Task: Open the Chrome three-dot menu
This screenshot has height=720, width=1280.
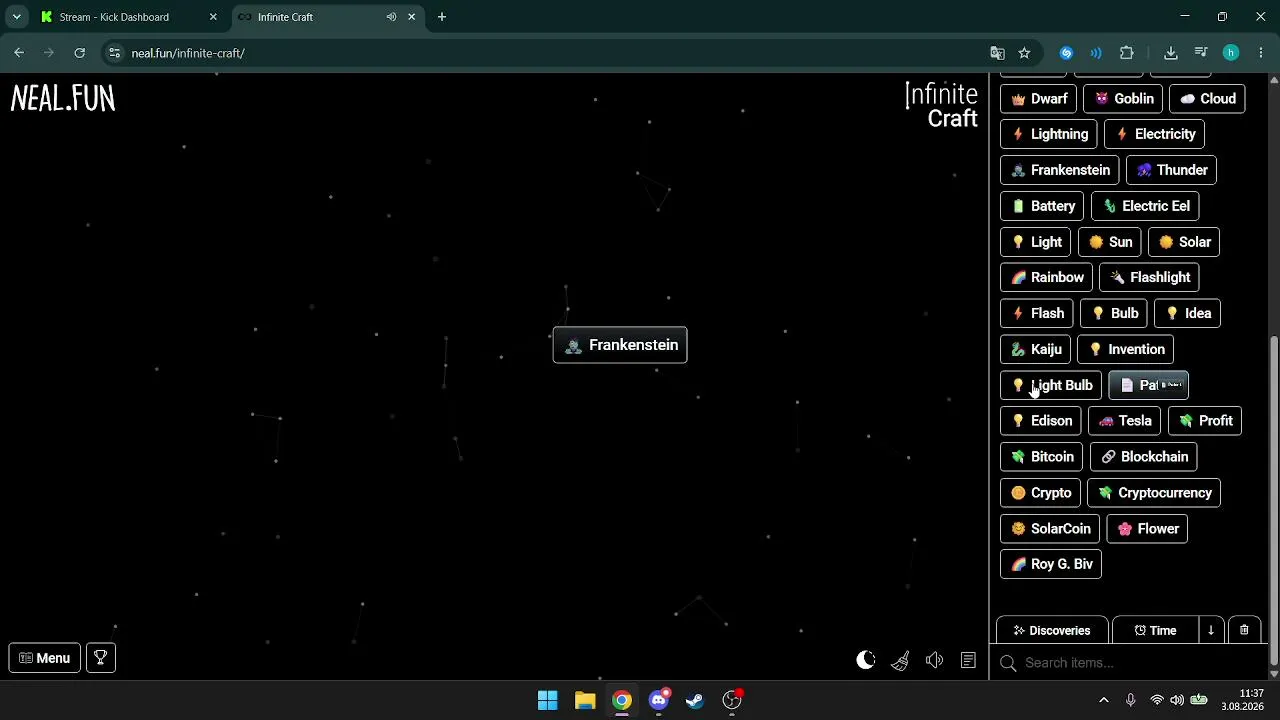Action: click(x=1260, y=53)
